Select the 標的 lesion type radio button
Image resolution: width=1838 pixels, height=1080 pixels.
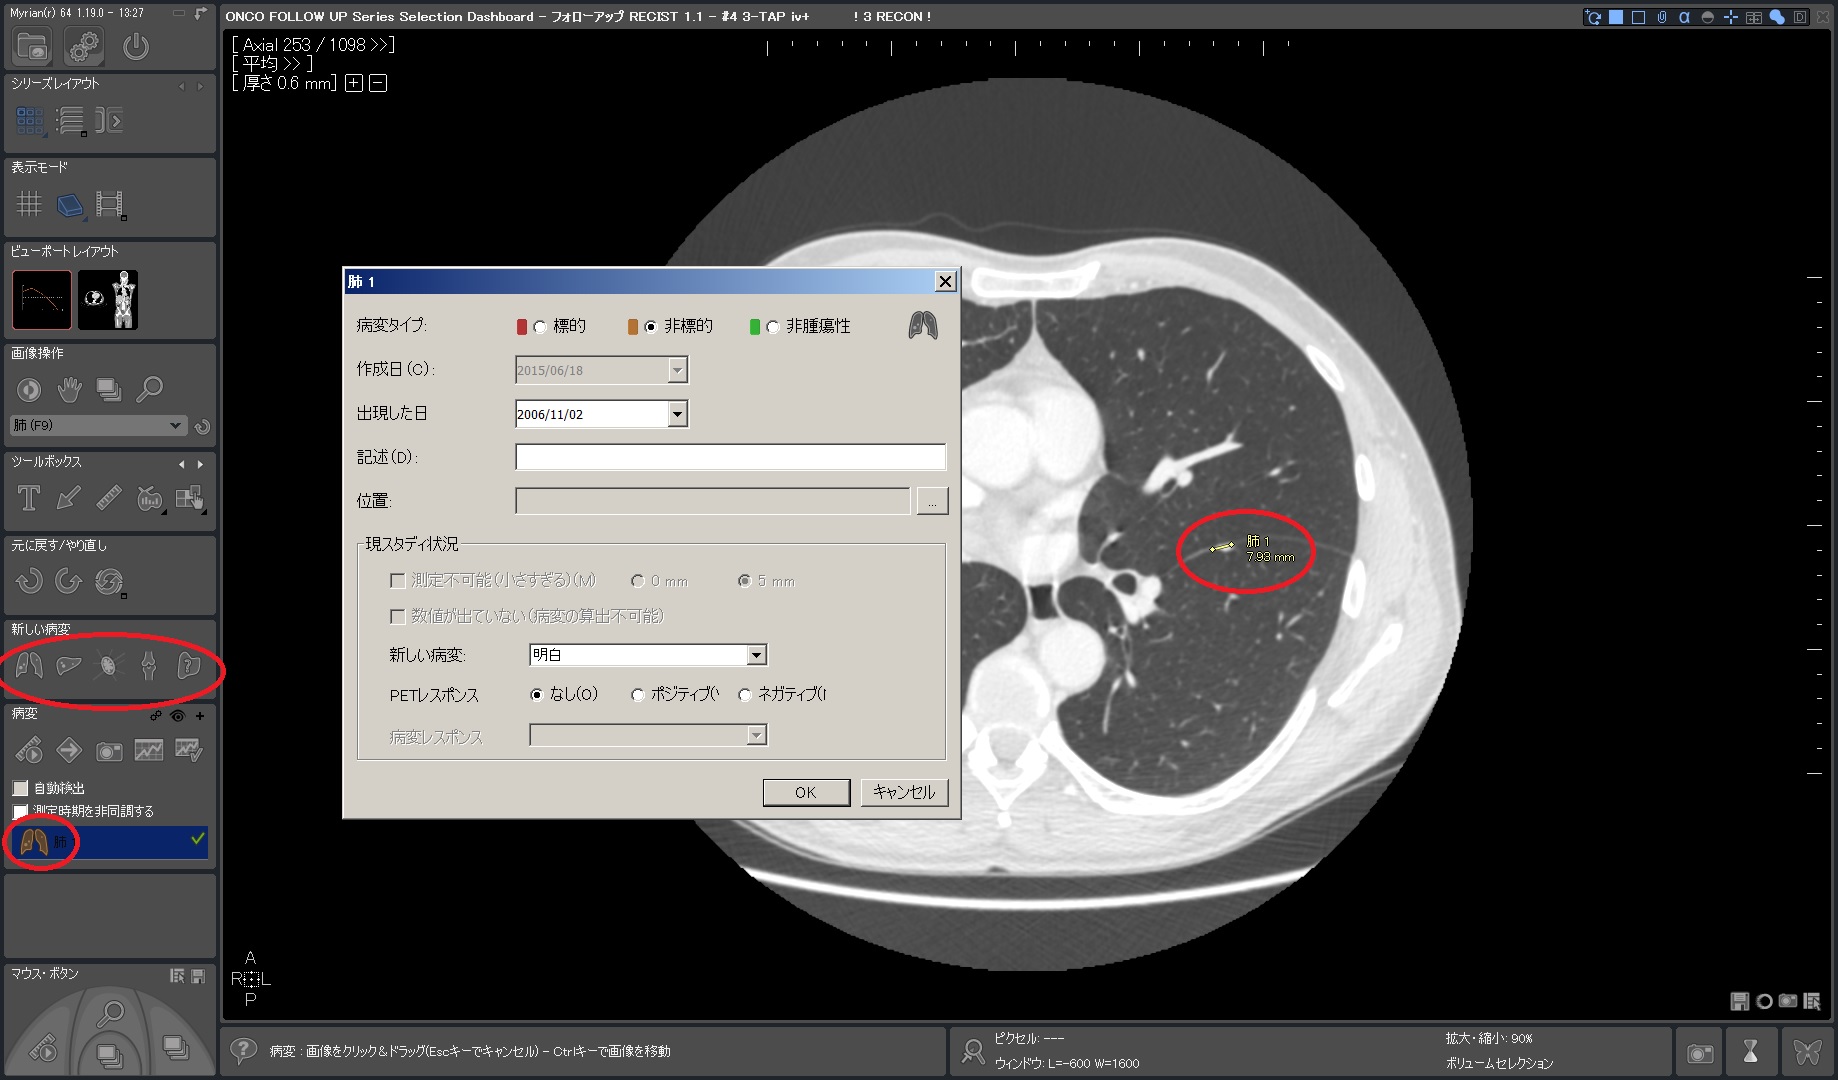[540, 327]
